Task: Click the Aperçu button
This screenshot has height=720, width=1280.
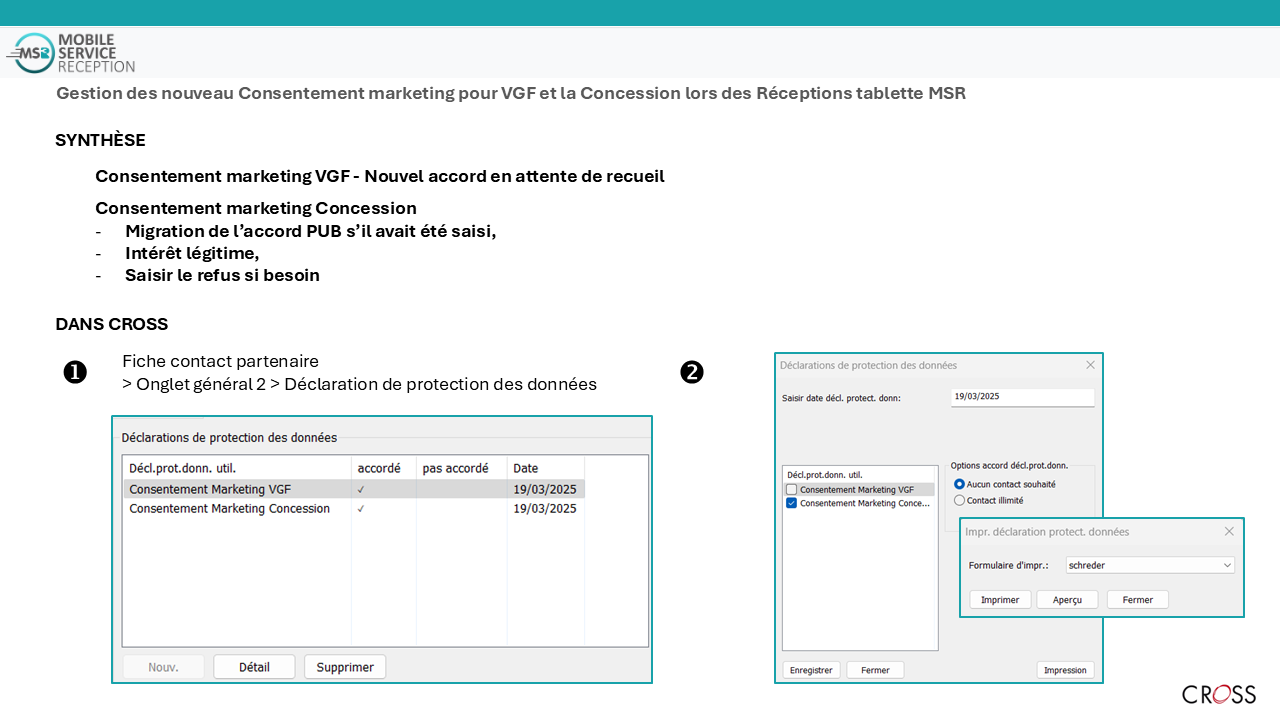Action: [x=1067, y=600]
